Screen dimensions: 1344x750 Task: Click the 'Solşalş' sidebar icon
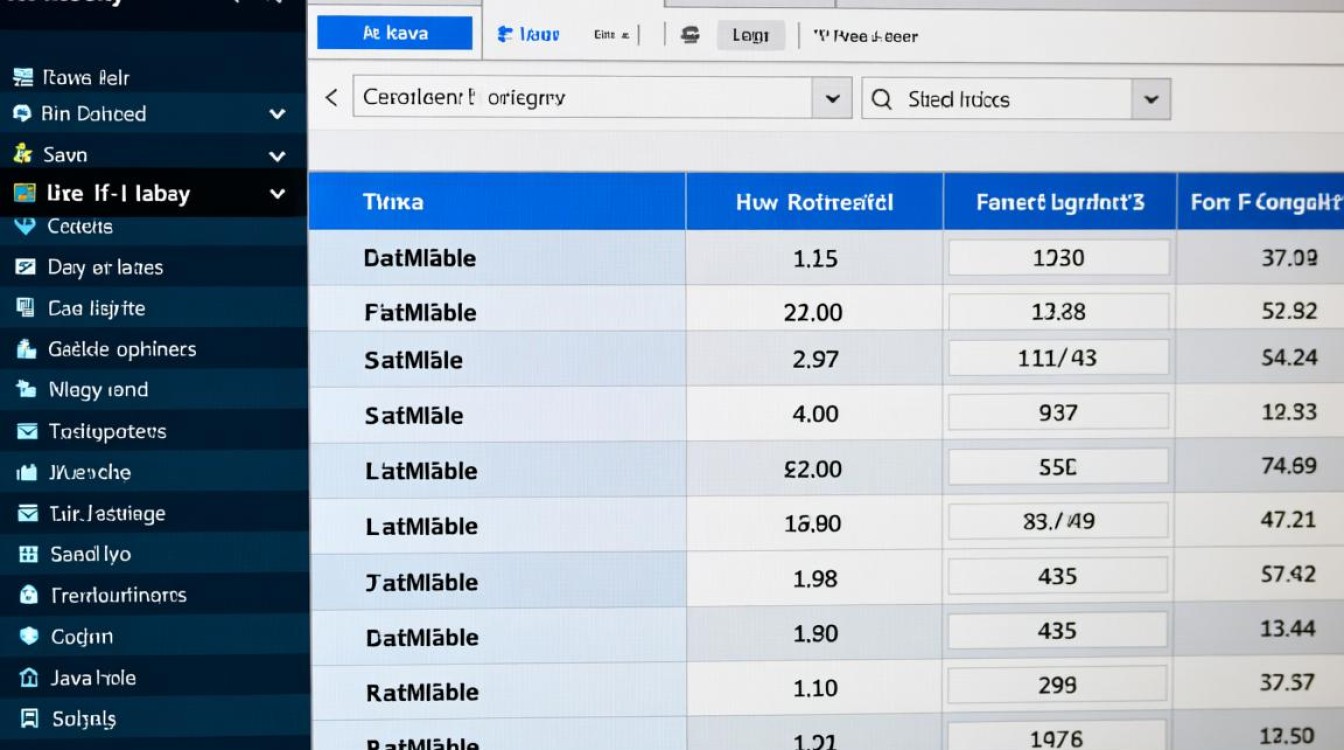tap(29, 718)
